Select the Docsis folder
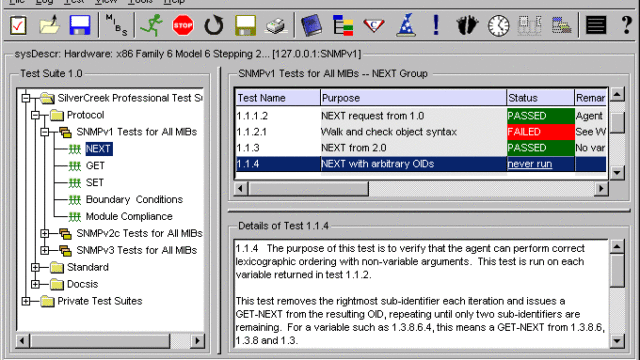 (82, 284)
